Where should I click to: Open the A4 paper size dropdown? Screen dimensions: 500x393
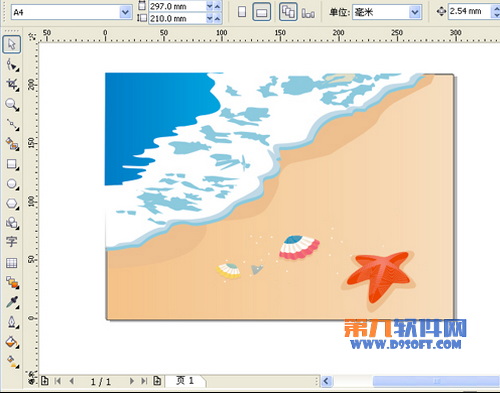point(125,13)
